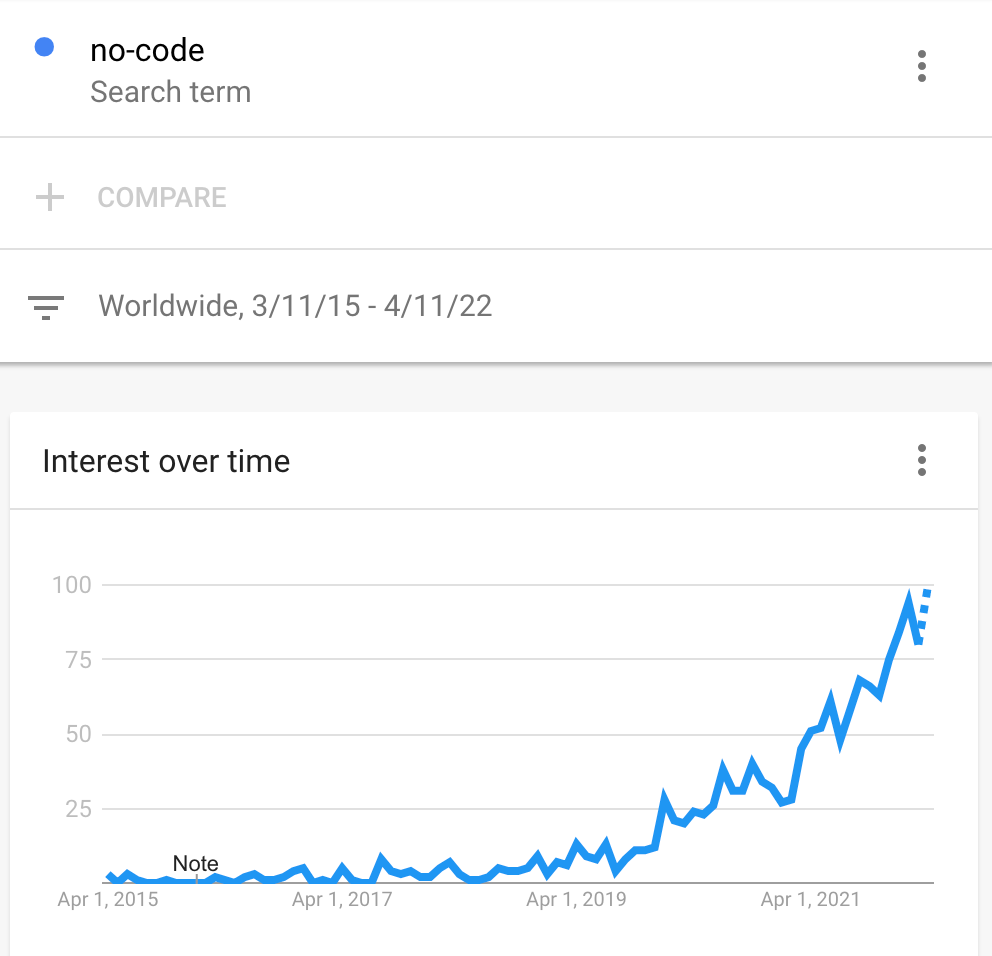
Task: Edit the no-code search term
Action: (147, 49)
